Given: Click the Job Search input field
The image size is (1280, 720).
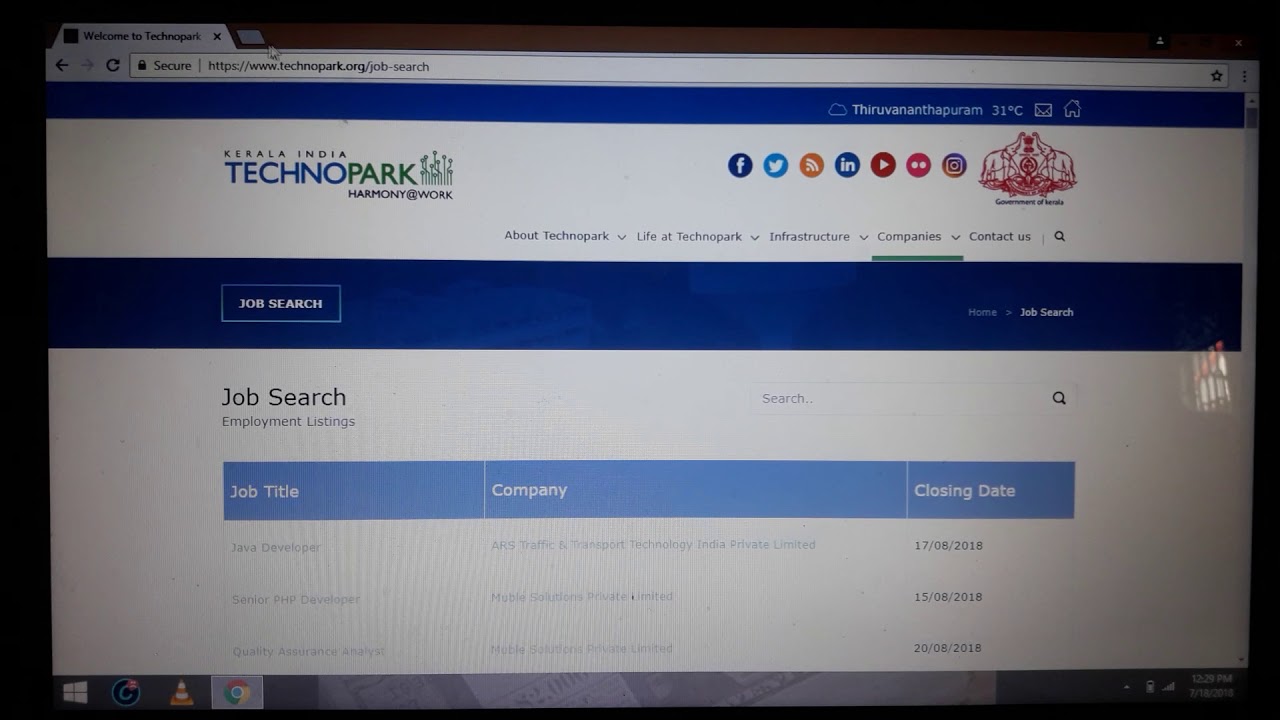Looking at the screenshot, I should 912,398.
